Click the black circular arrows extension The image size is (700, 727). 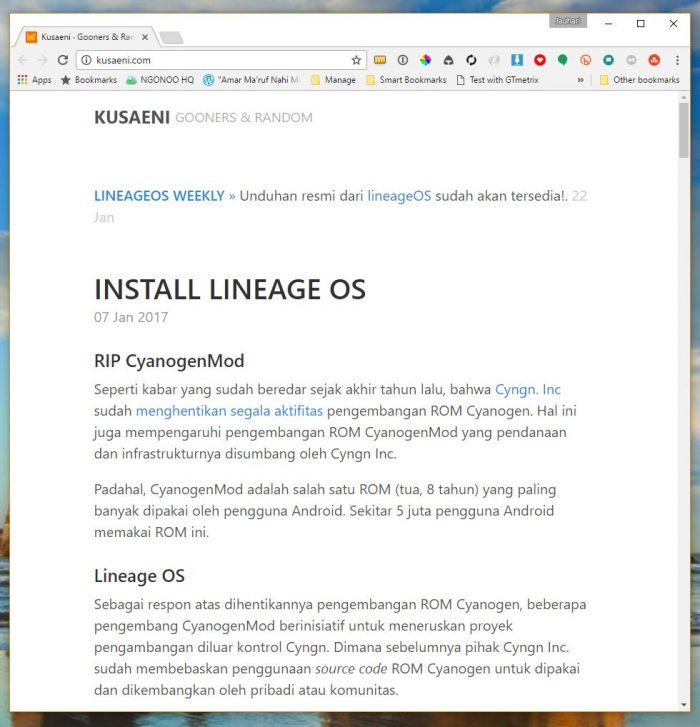(x=471, y=60)
